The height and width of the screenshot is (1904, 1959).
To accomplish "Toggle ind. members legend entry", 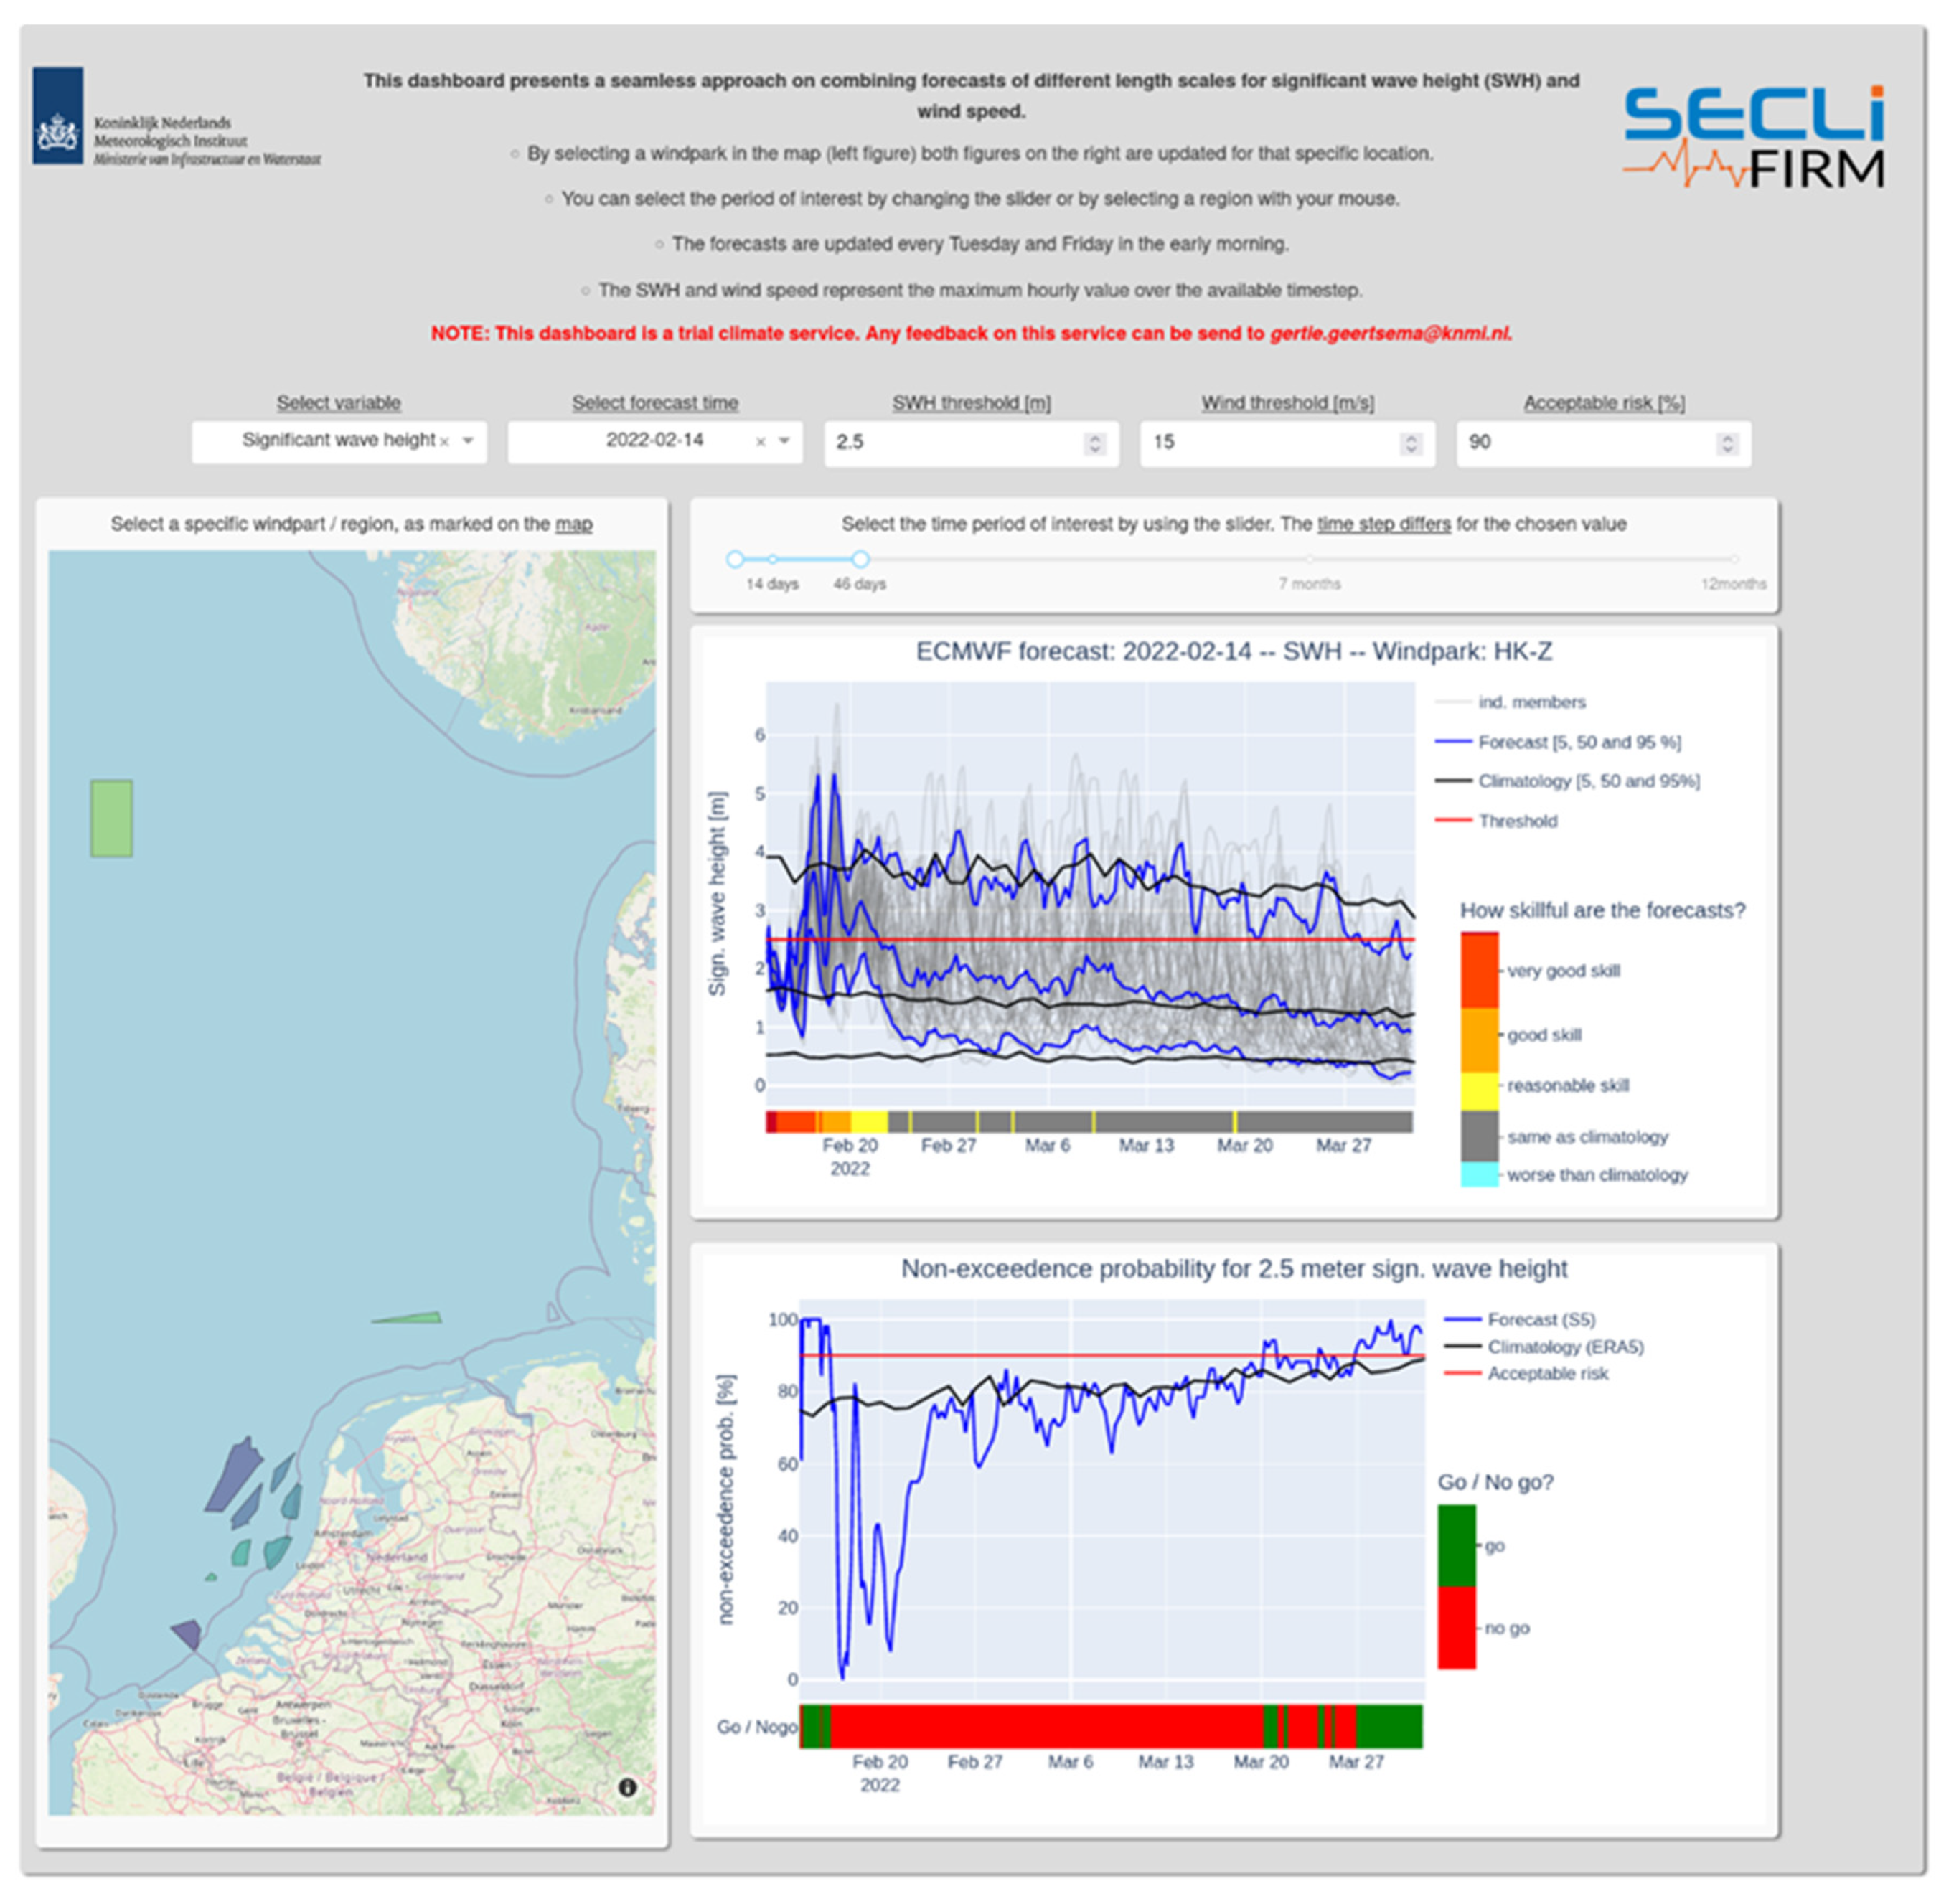I will 1531,702.
